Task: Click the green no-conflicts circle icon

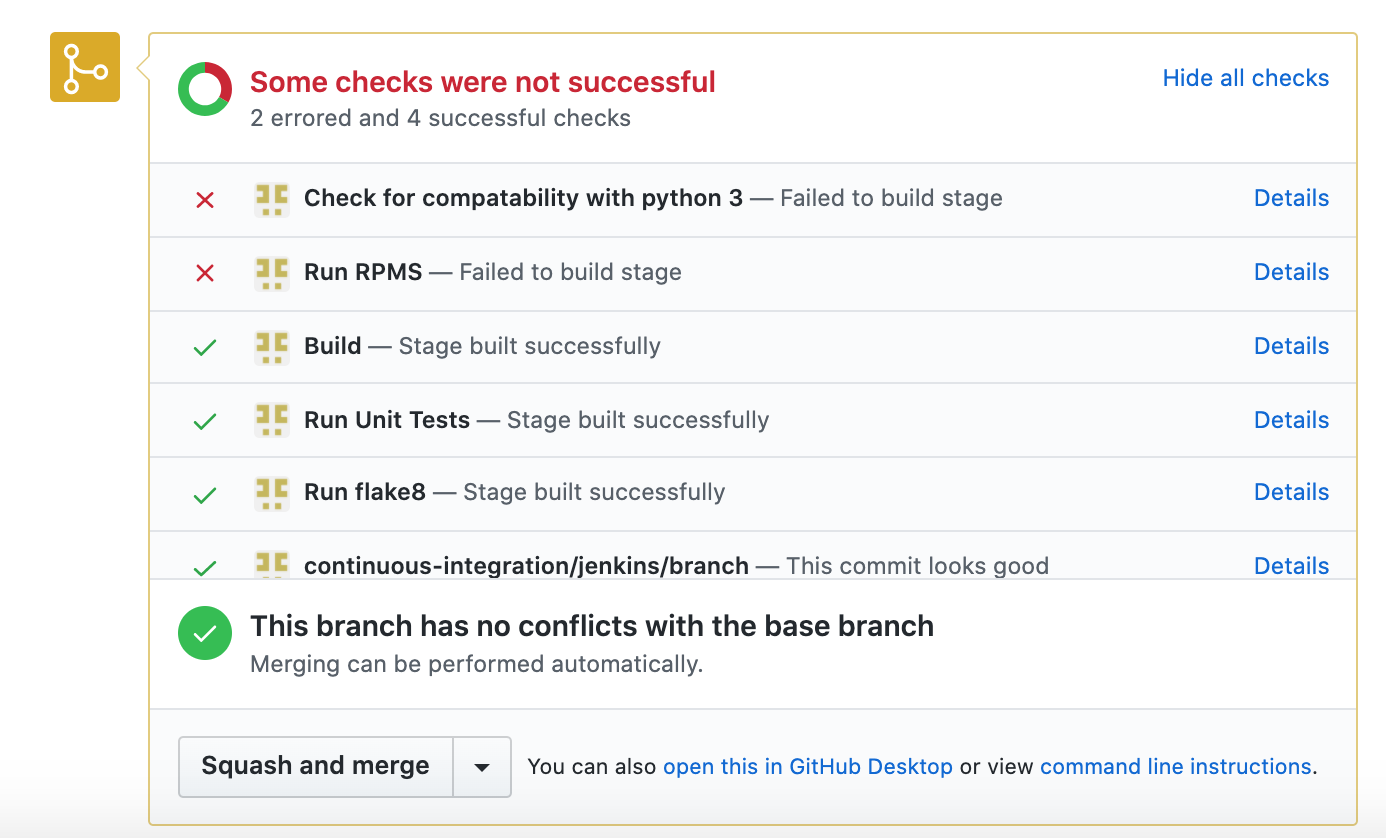Action: [x=204, y=634]
